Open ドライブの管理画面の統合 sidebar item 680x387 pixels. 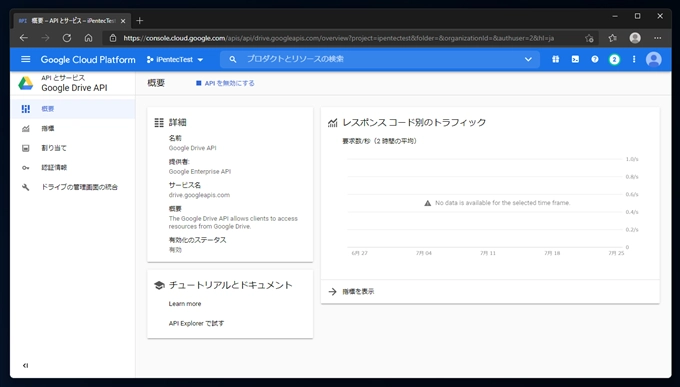[x=73, y=187]
